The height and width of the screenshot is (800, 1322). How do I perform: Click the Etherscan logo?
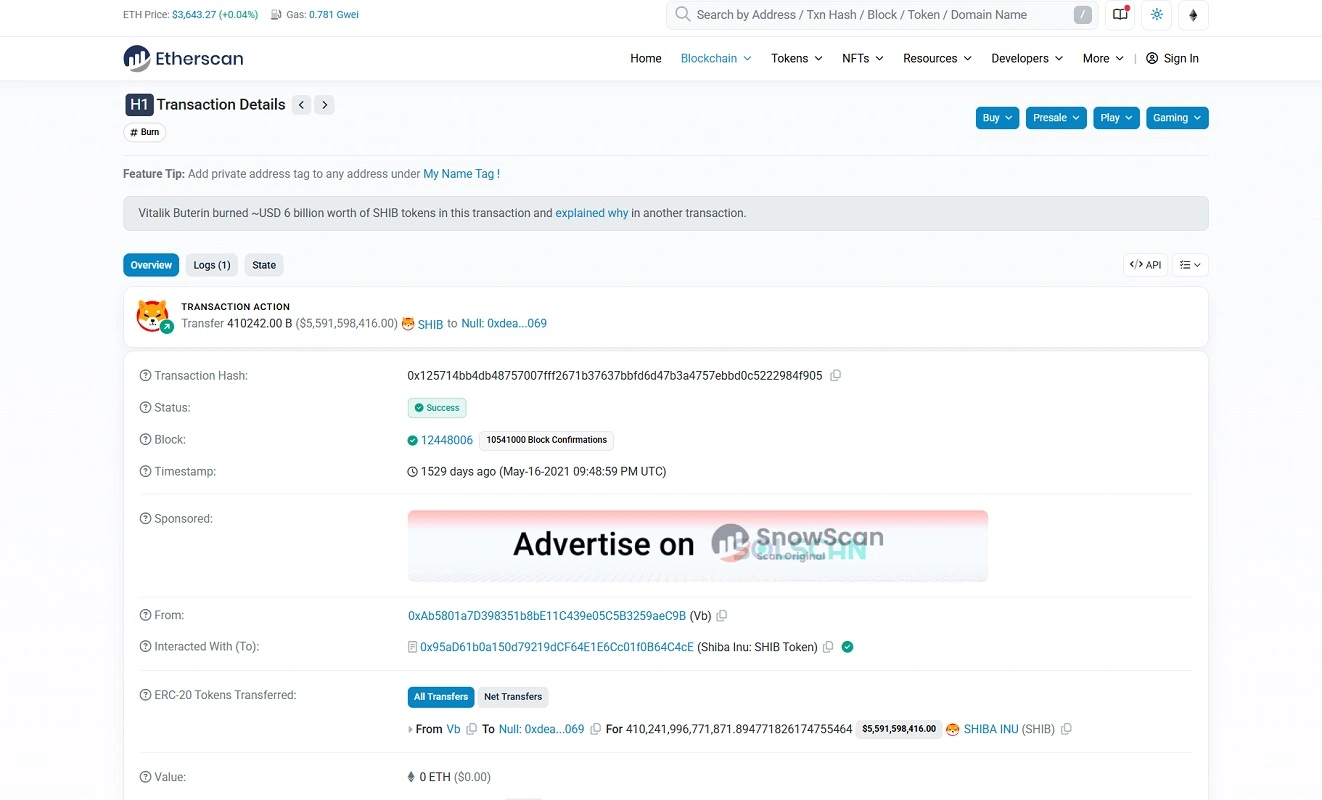183,58
